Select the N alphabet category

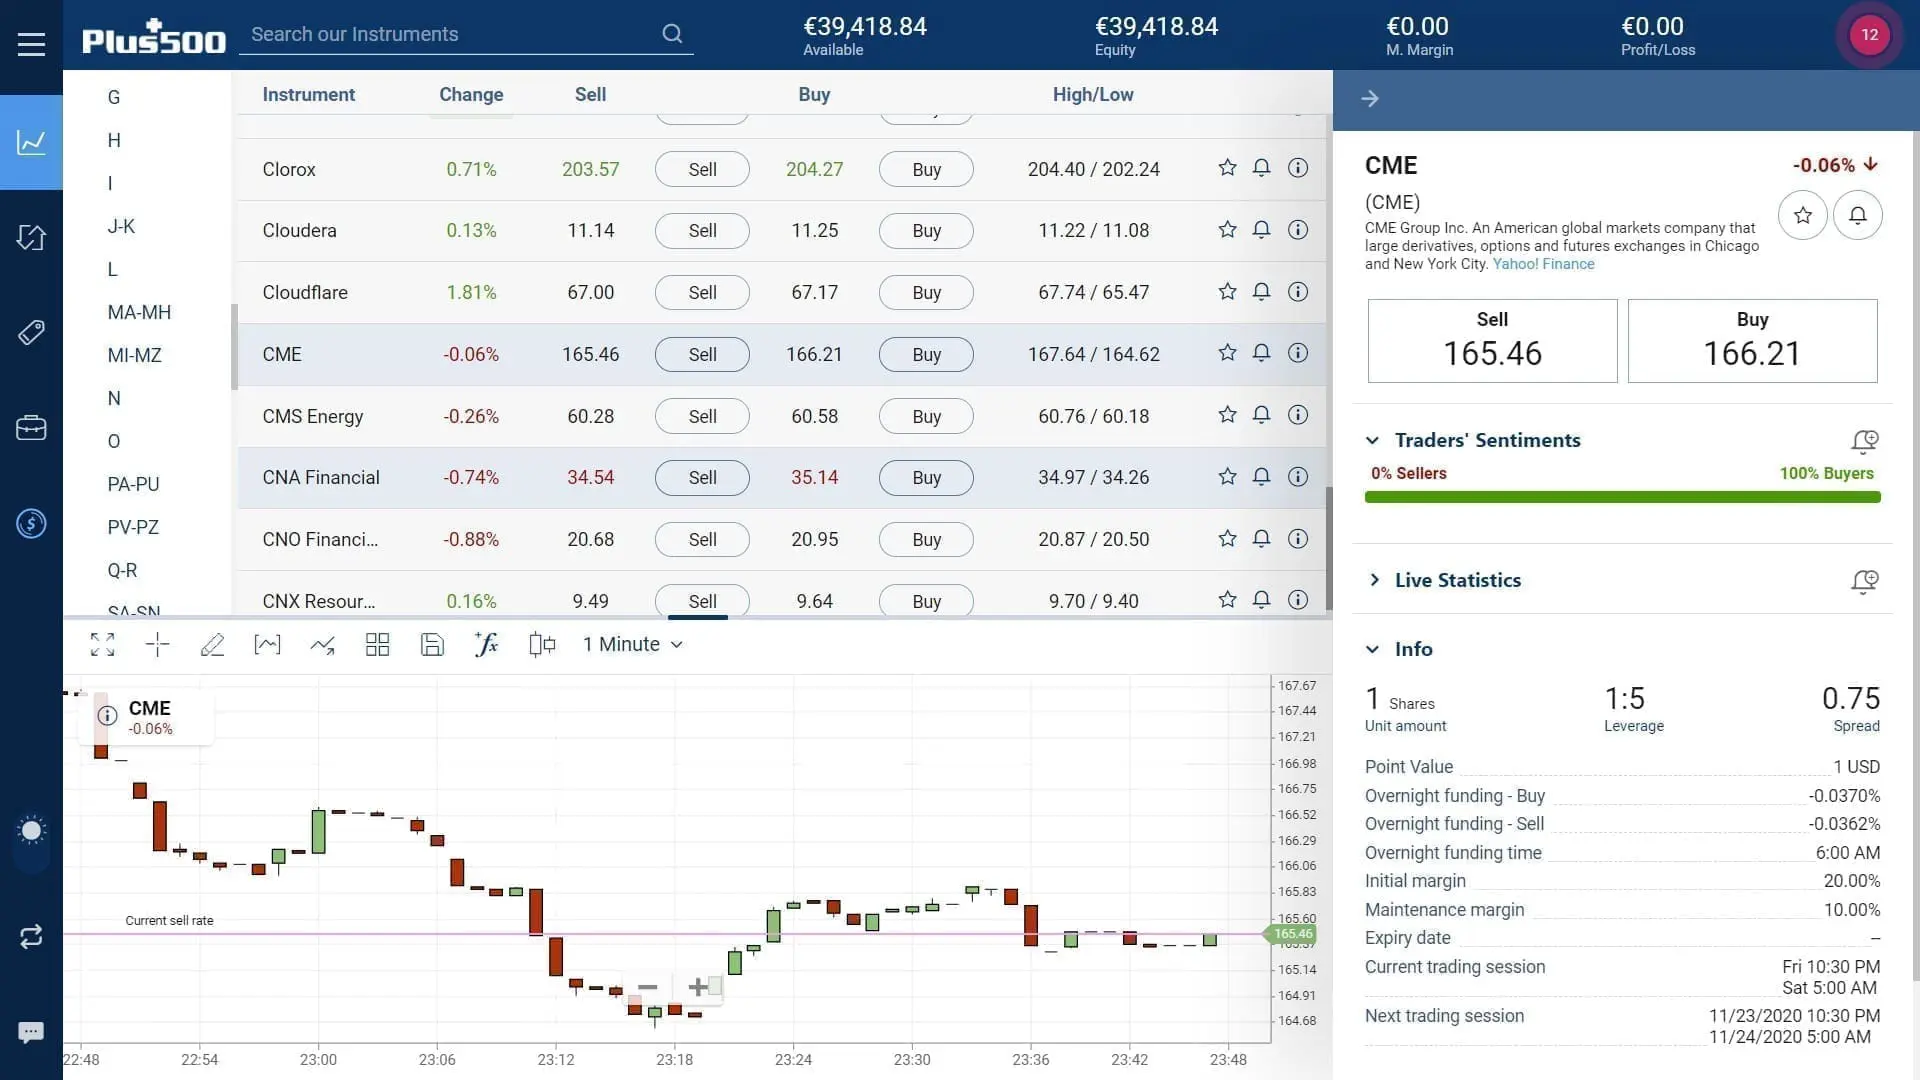click(x=114, y=398)
